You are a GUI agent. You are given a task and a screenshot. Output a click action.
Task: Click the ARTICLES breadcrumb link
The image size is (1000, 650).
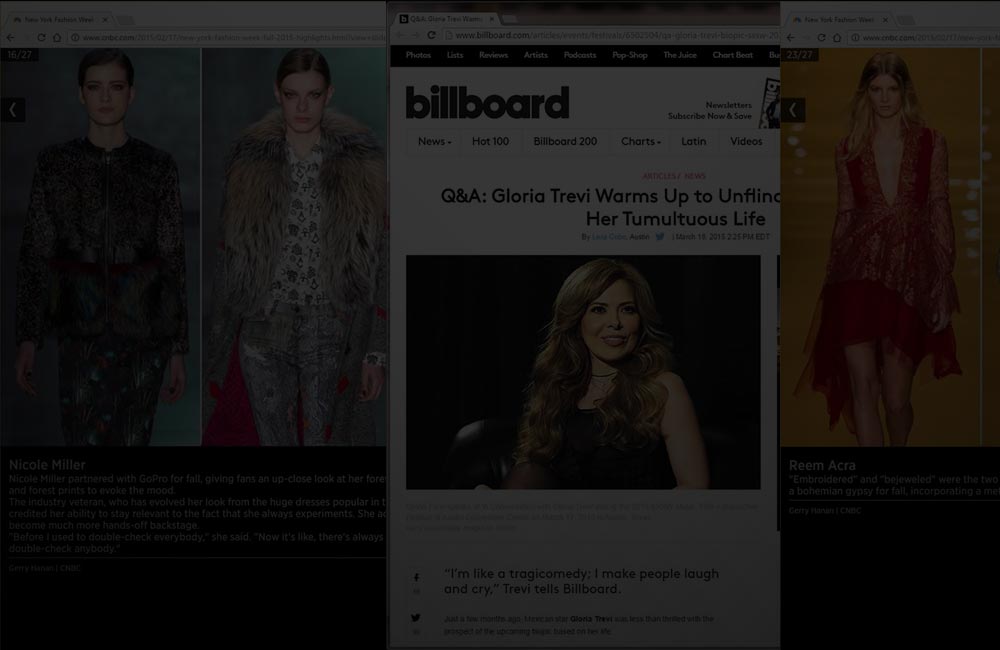pos(659,176)
